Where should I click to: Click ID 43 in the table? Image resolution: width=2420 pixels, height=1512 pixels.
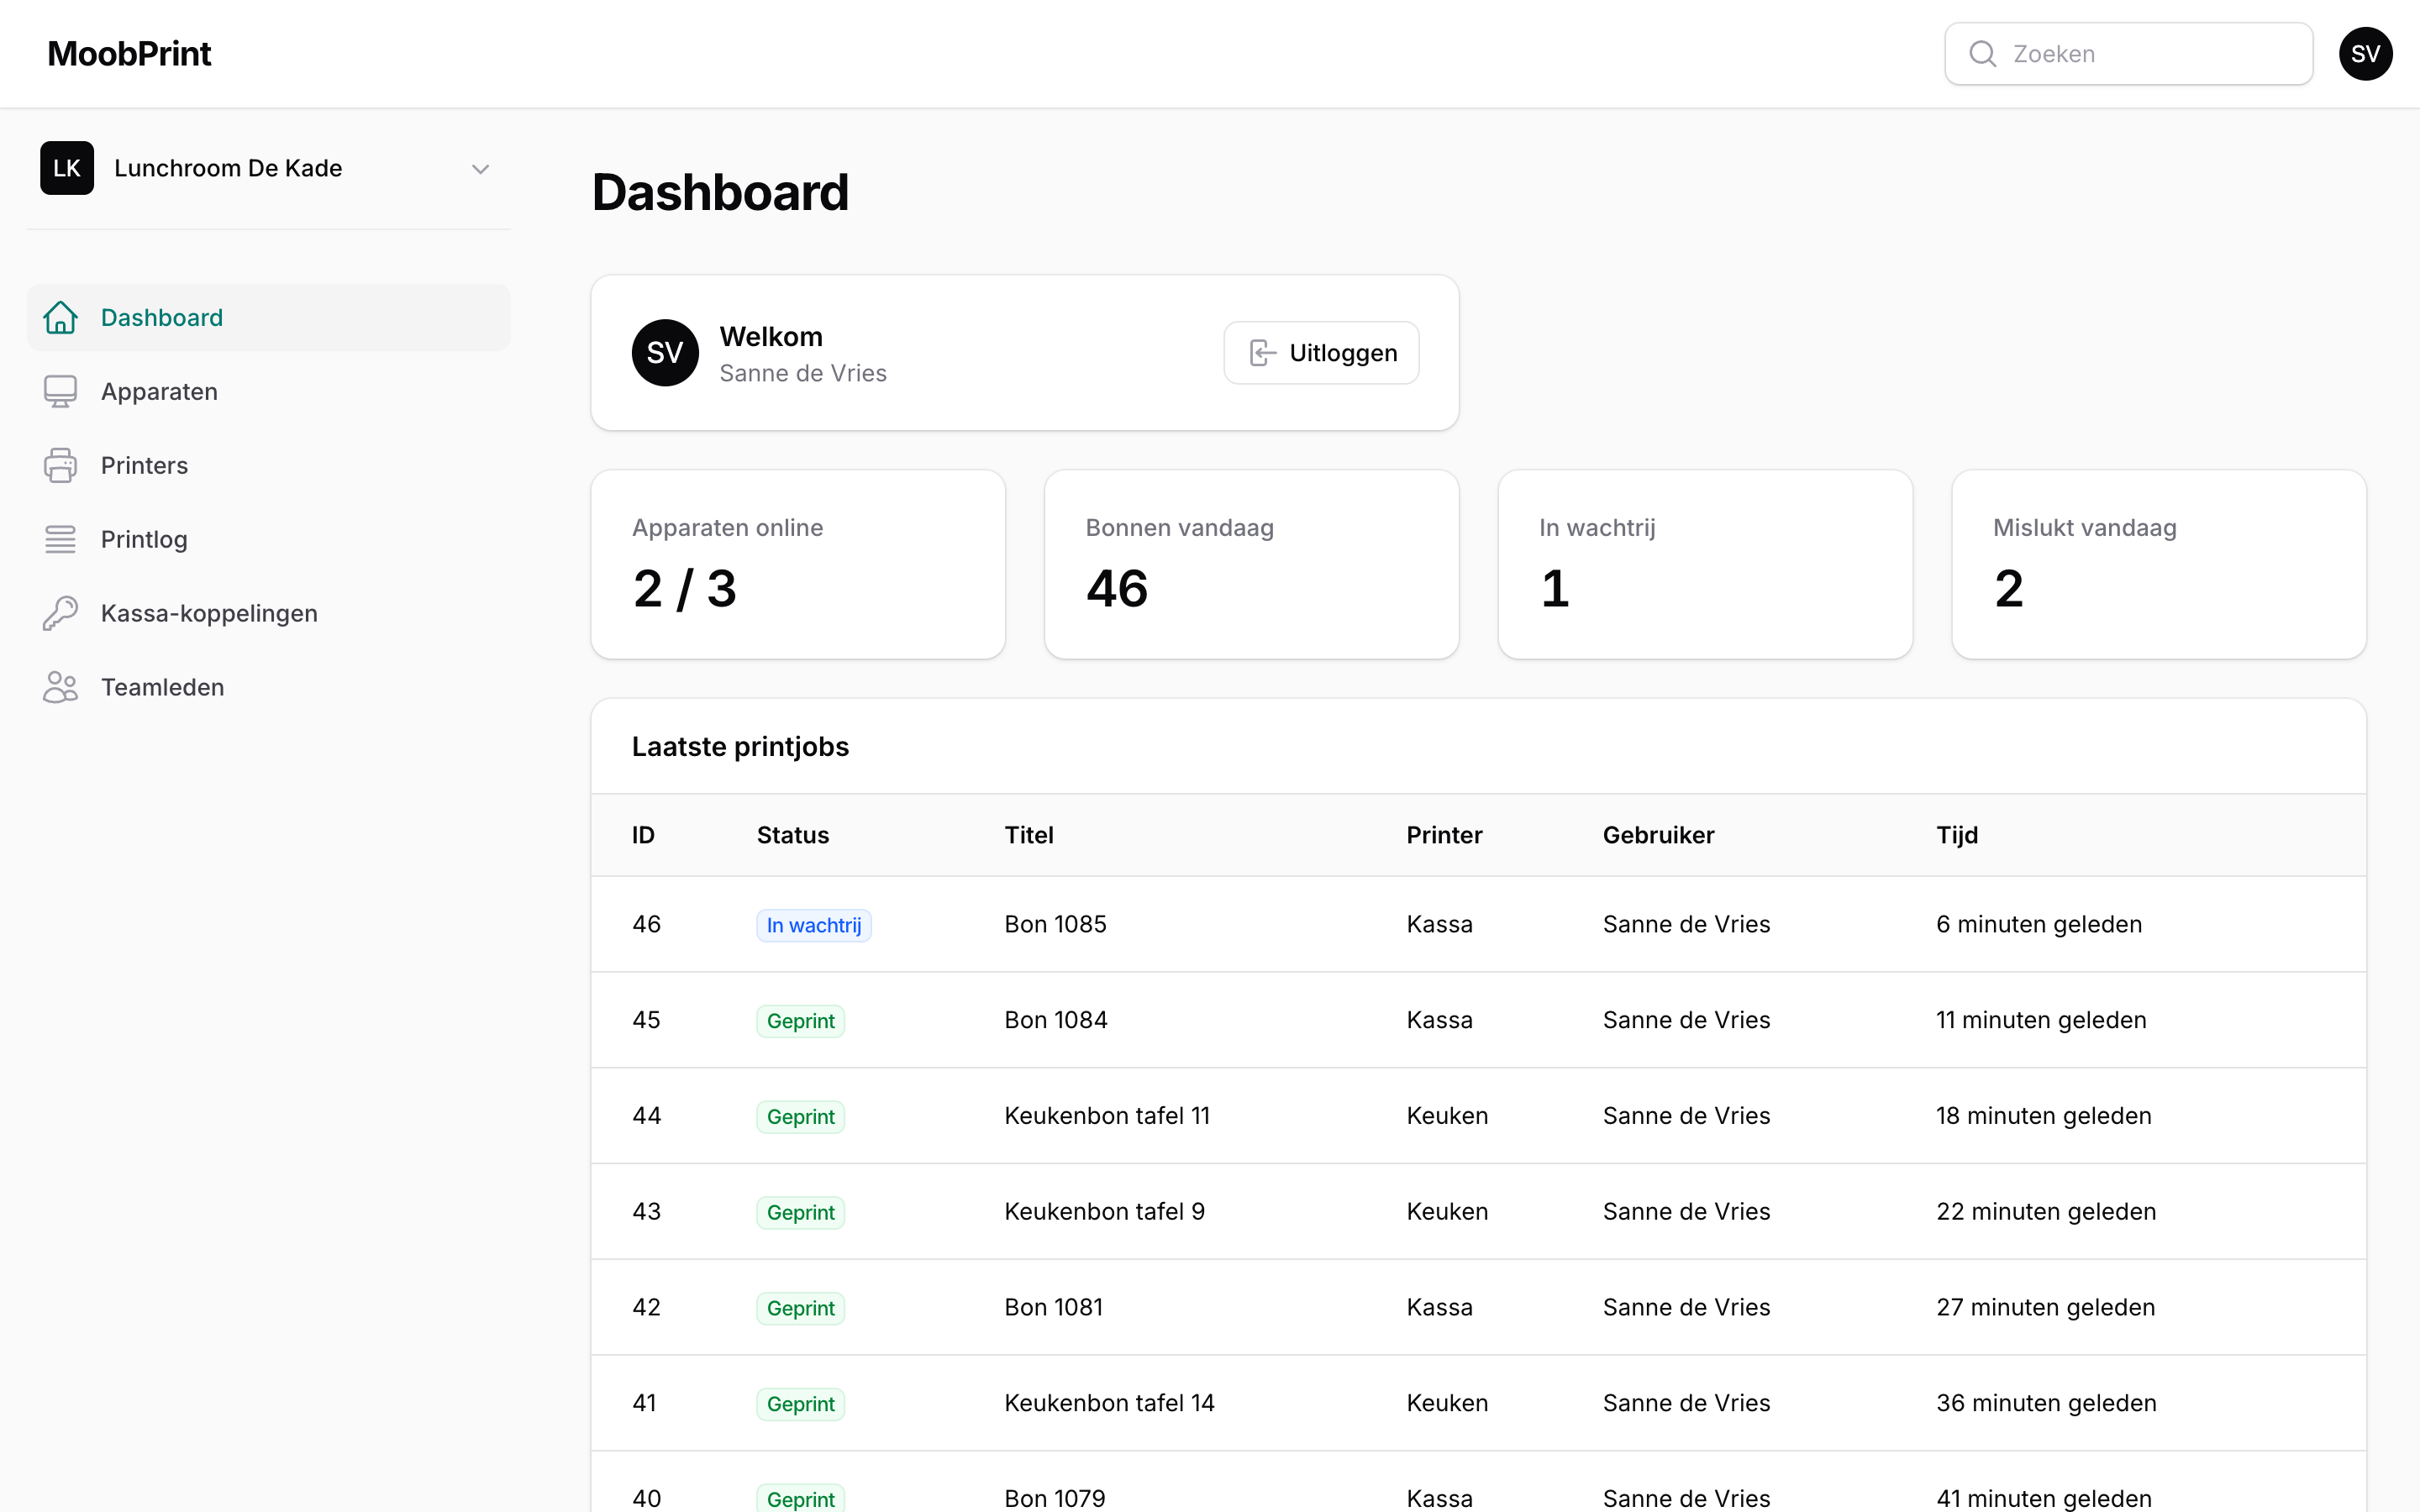tap(646, 1212)
